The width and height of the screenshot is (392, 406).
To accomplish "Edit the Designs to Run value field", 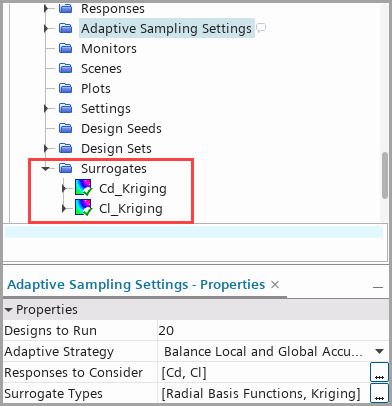I will pos(273,331).
